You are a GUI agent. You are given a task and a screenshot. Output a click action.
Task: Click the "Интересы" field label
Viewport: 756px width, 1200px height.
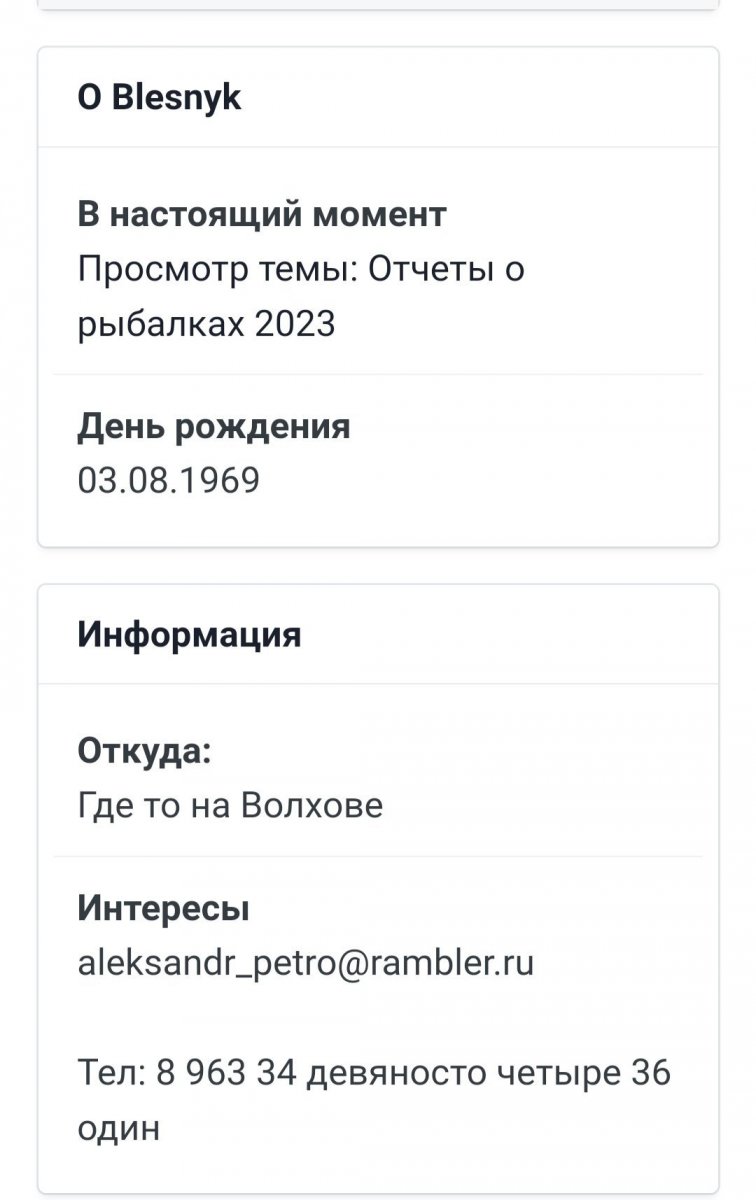pyautogui.click(x=163, y=909)
